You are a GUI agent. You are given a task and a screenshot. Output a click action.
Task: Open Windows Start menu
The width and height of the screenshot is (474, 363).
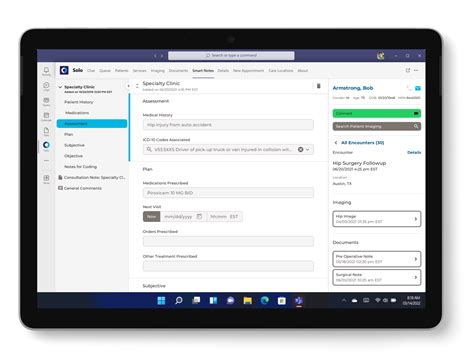pyautogui.click(x=161, y=301)
